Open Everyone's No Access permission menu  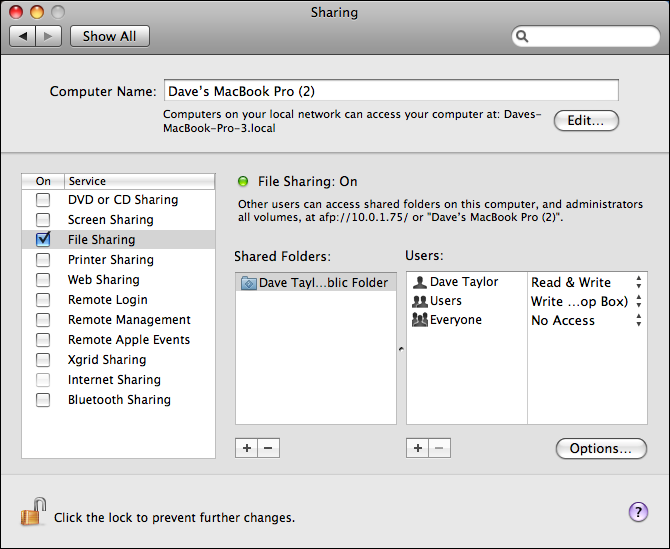587,320
